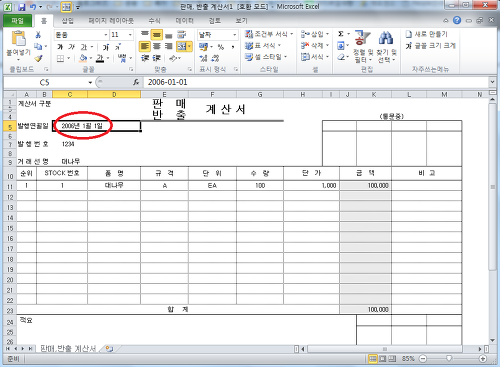Viewport: 500px width, 367px height.
Task: Click the Insert cells (삽입) button
Action: [314, 34]
